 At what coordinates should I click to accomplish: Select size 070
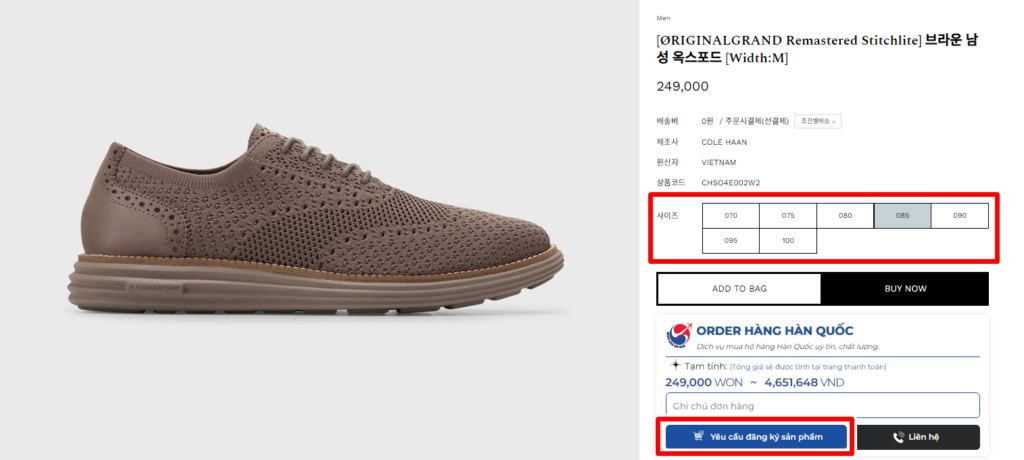(730, 215)
